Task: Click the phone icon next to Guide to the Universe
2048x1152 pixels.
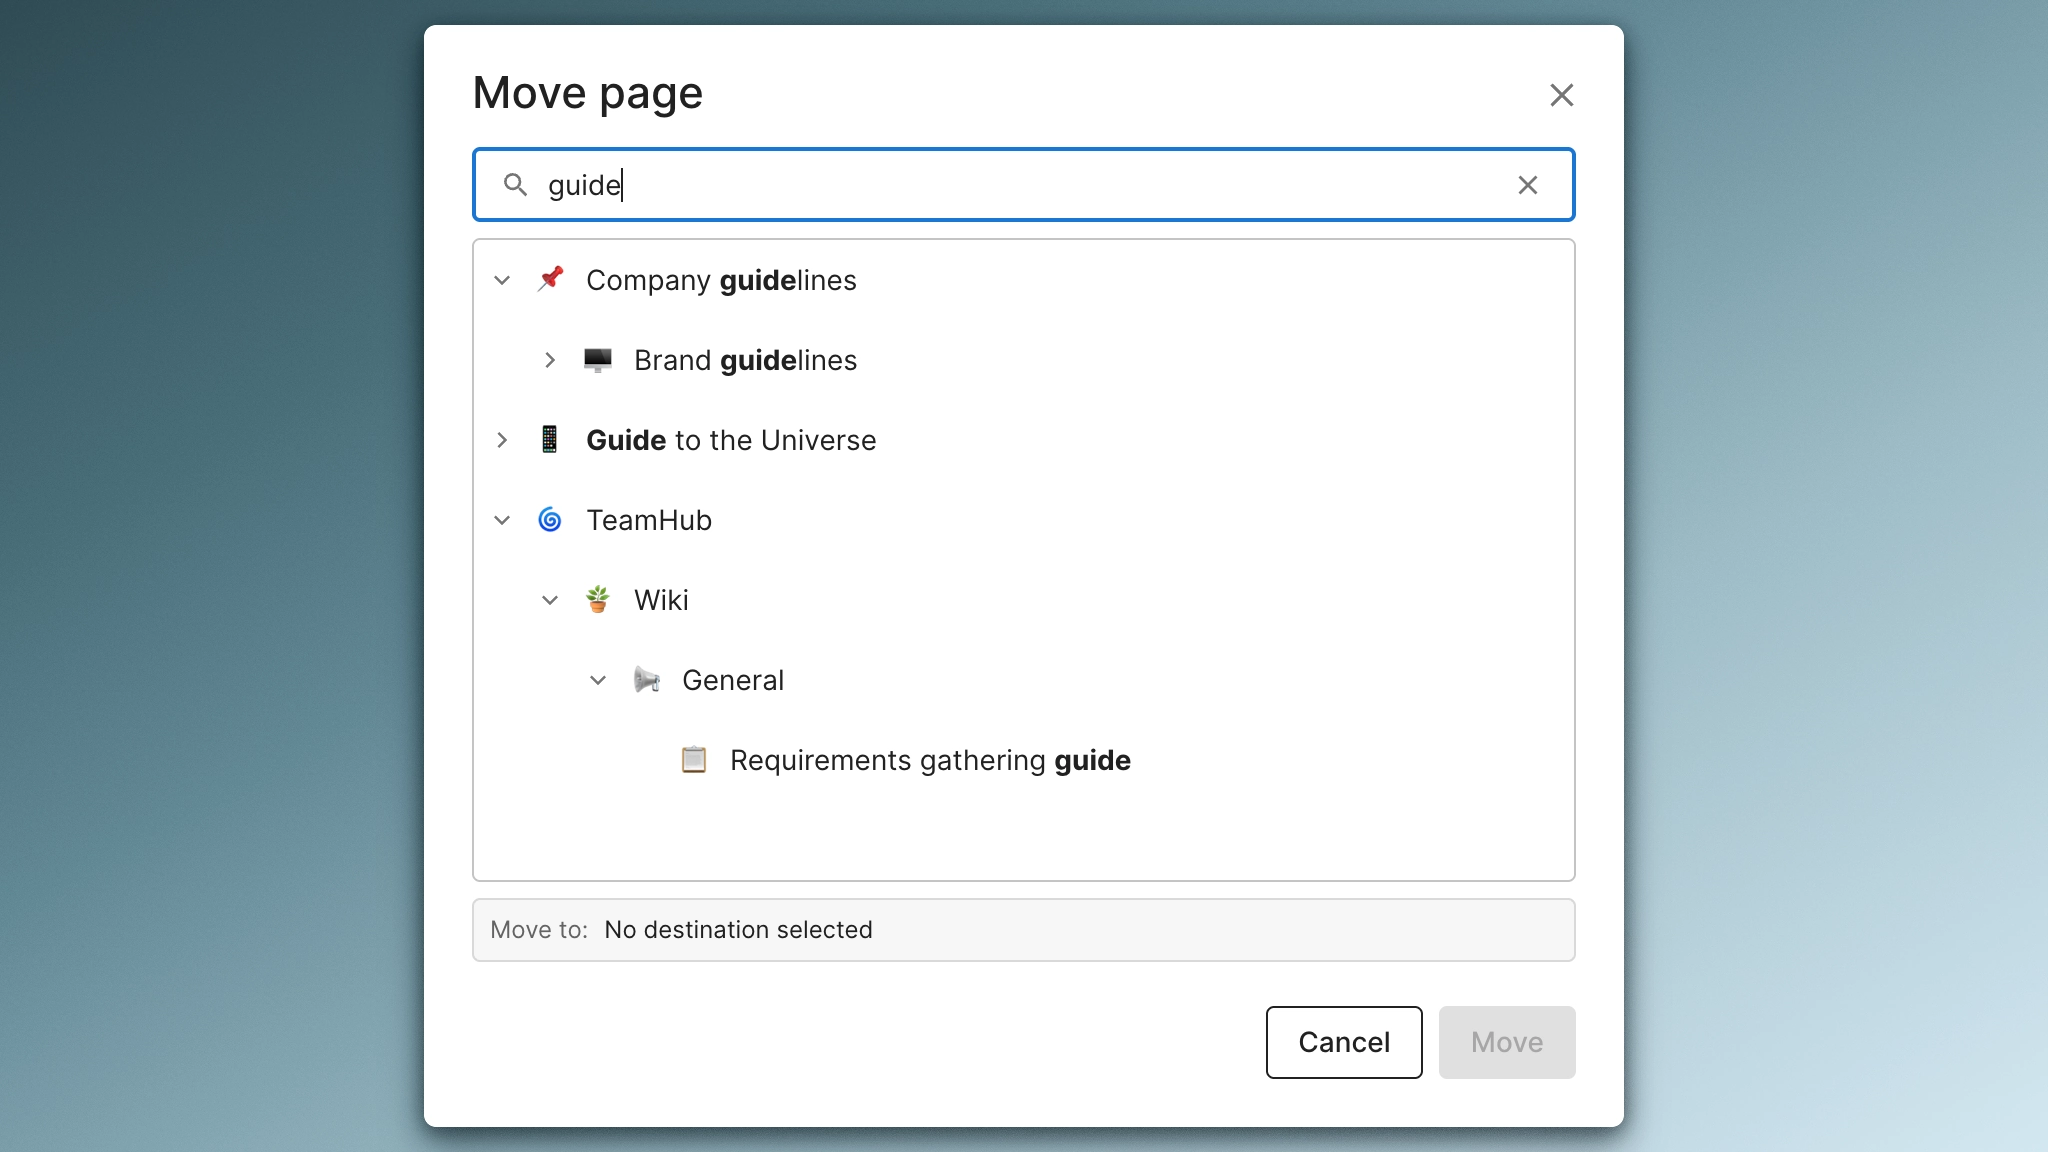Action: (x=550, y=440)
